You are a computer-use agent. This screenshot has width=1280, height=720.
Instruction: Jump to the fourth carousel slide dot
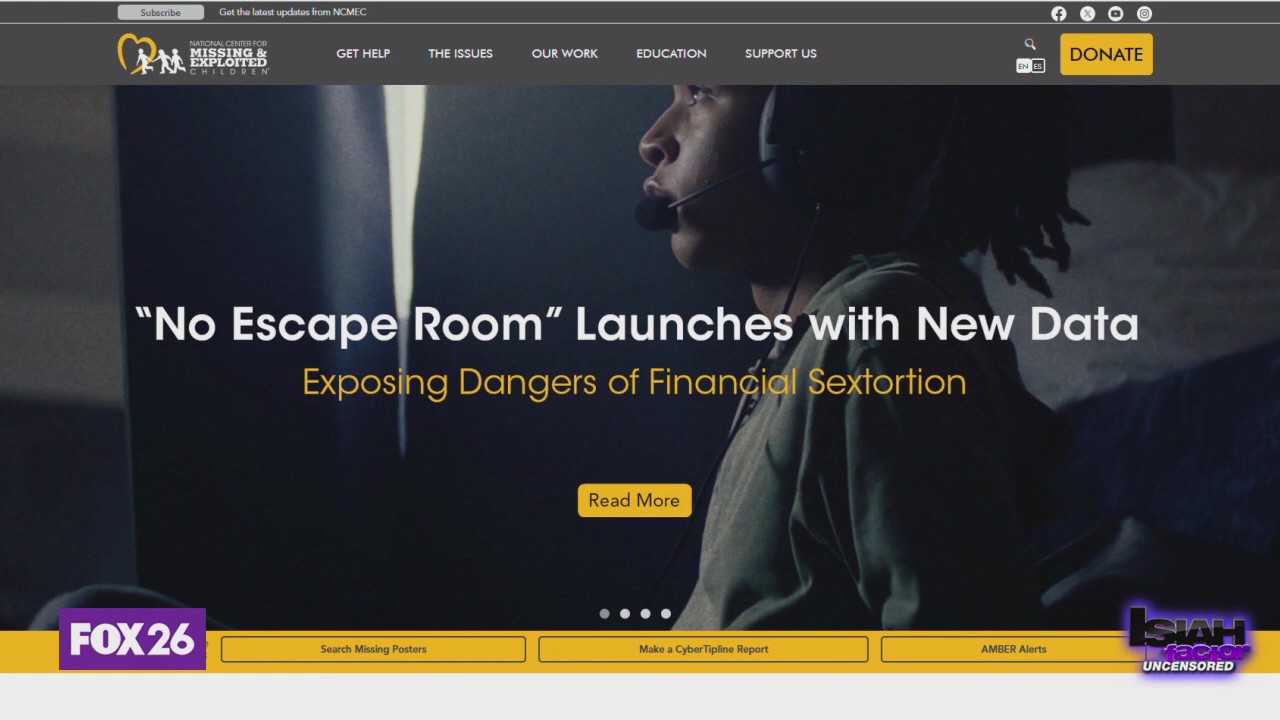[x=666, y=613]
